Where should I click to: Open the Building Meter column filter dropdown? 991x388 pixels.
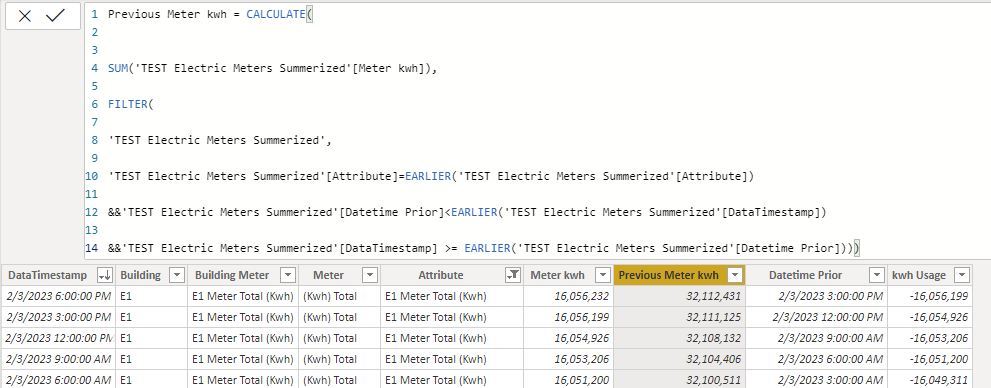(288, 275)
